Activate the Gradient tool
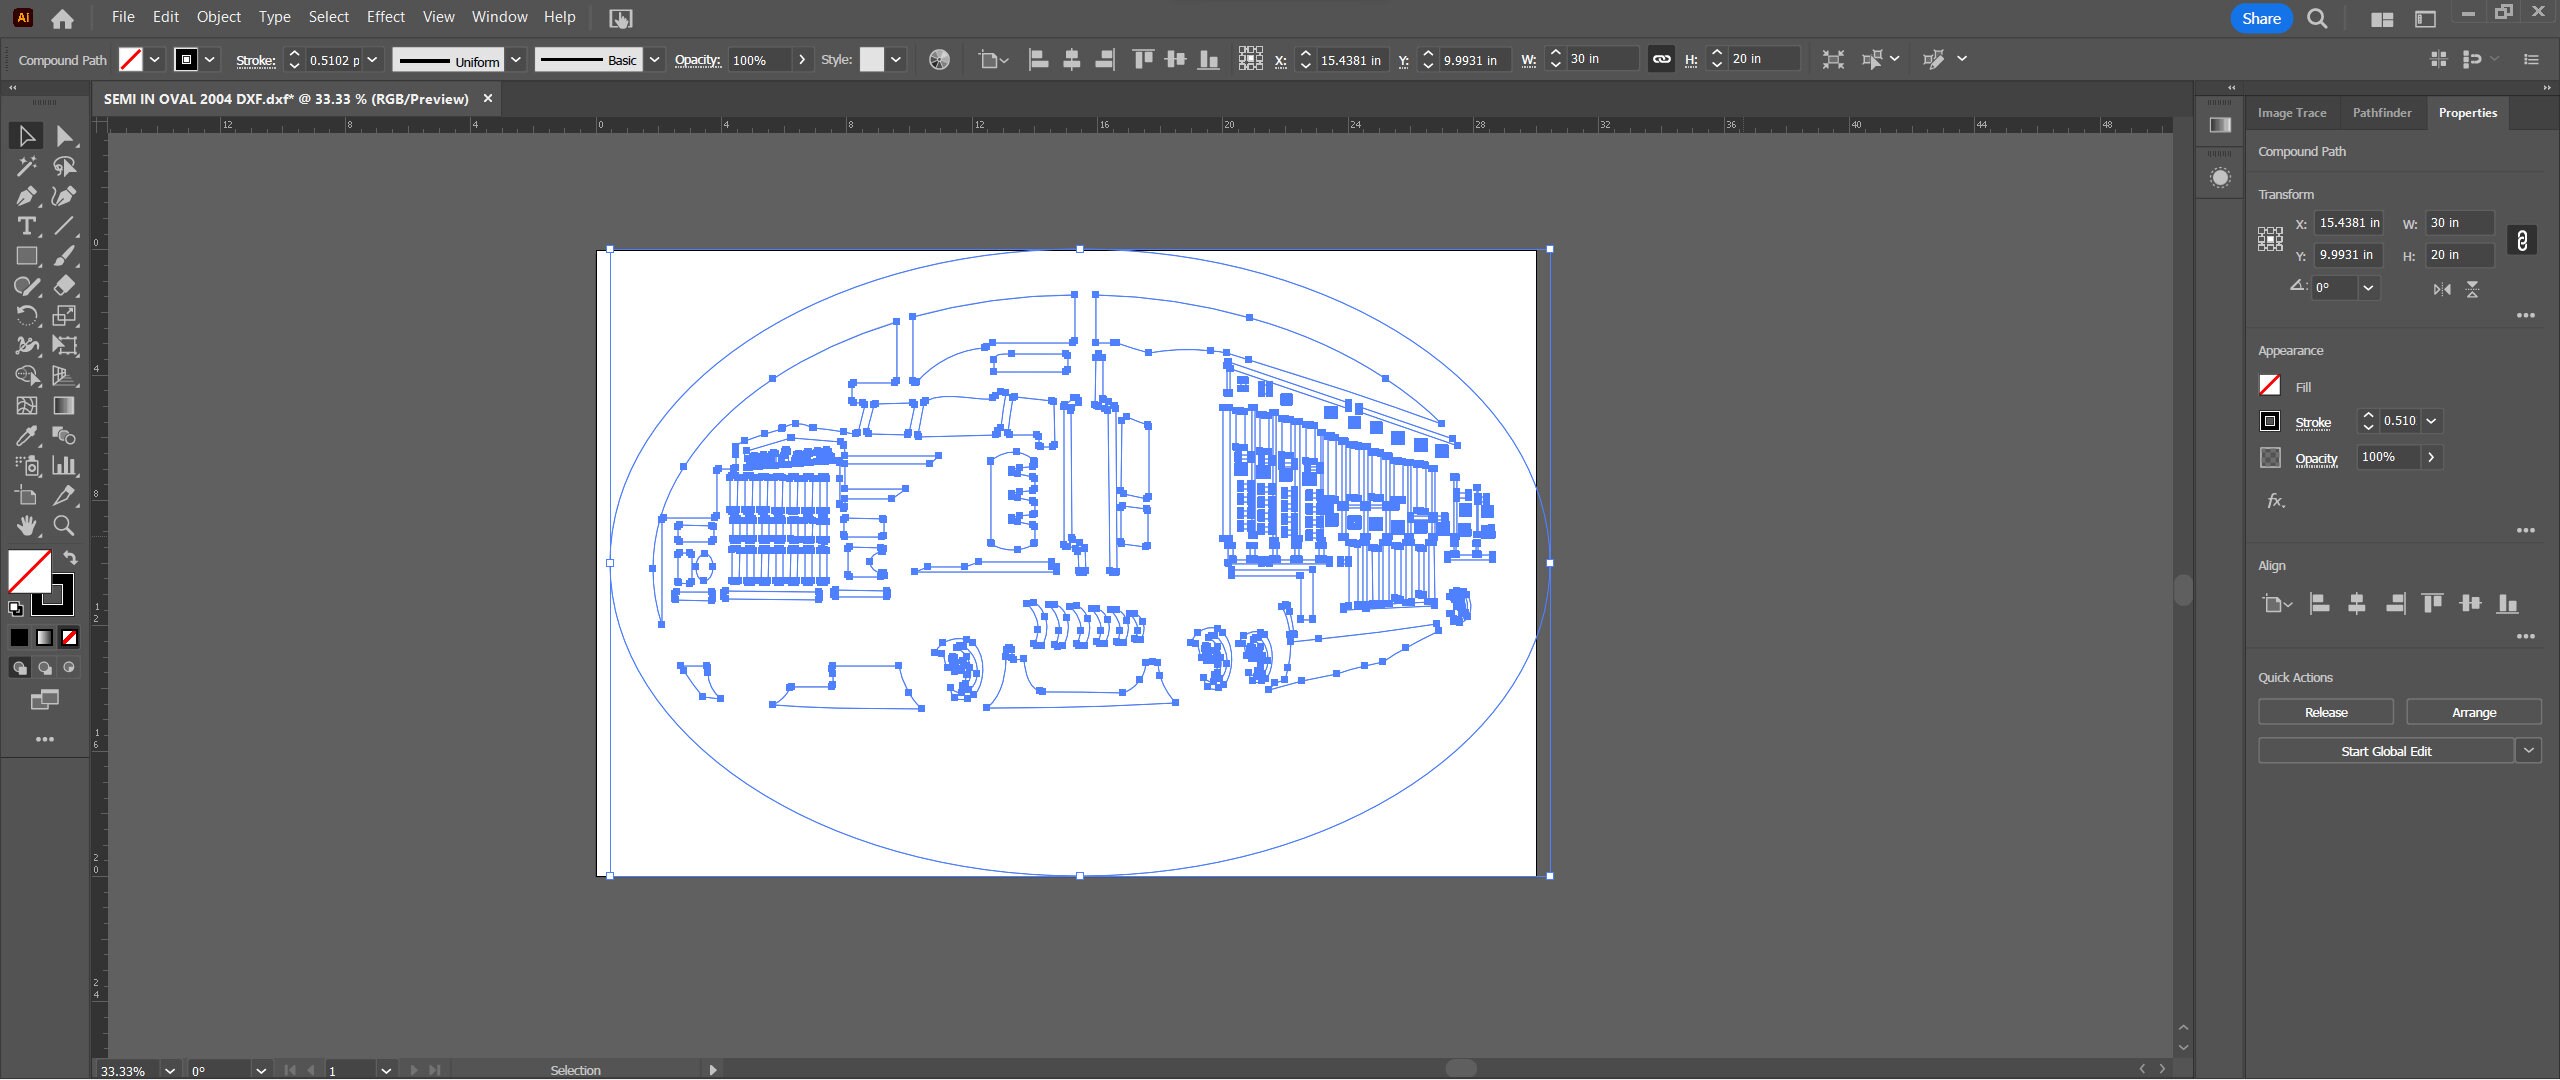Screen dimensions: 2560x1080 coord(63,406)
